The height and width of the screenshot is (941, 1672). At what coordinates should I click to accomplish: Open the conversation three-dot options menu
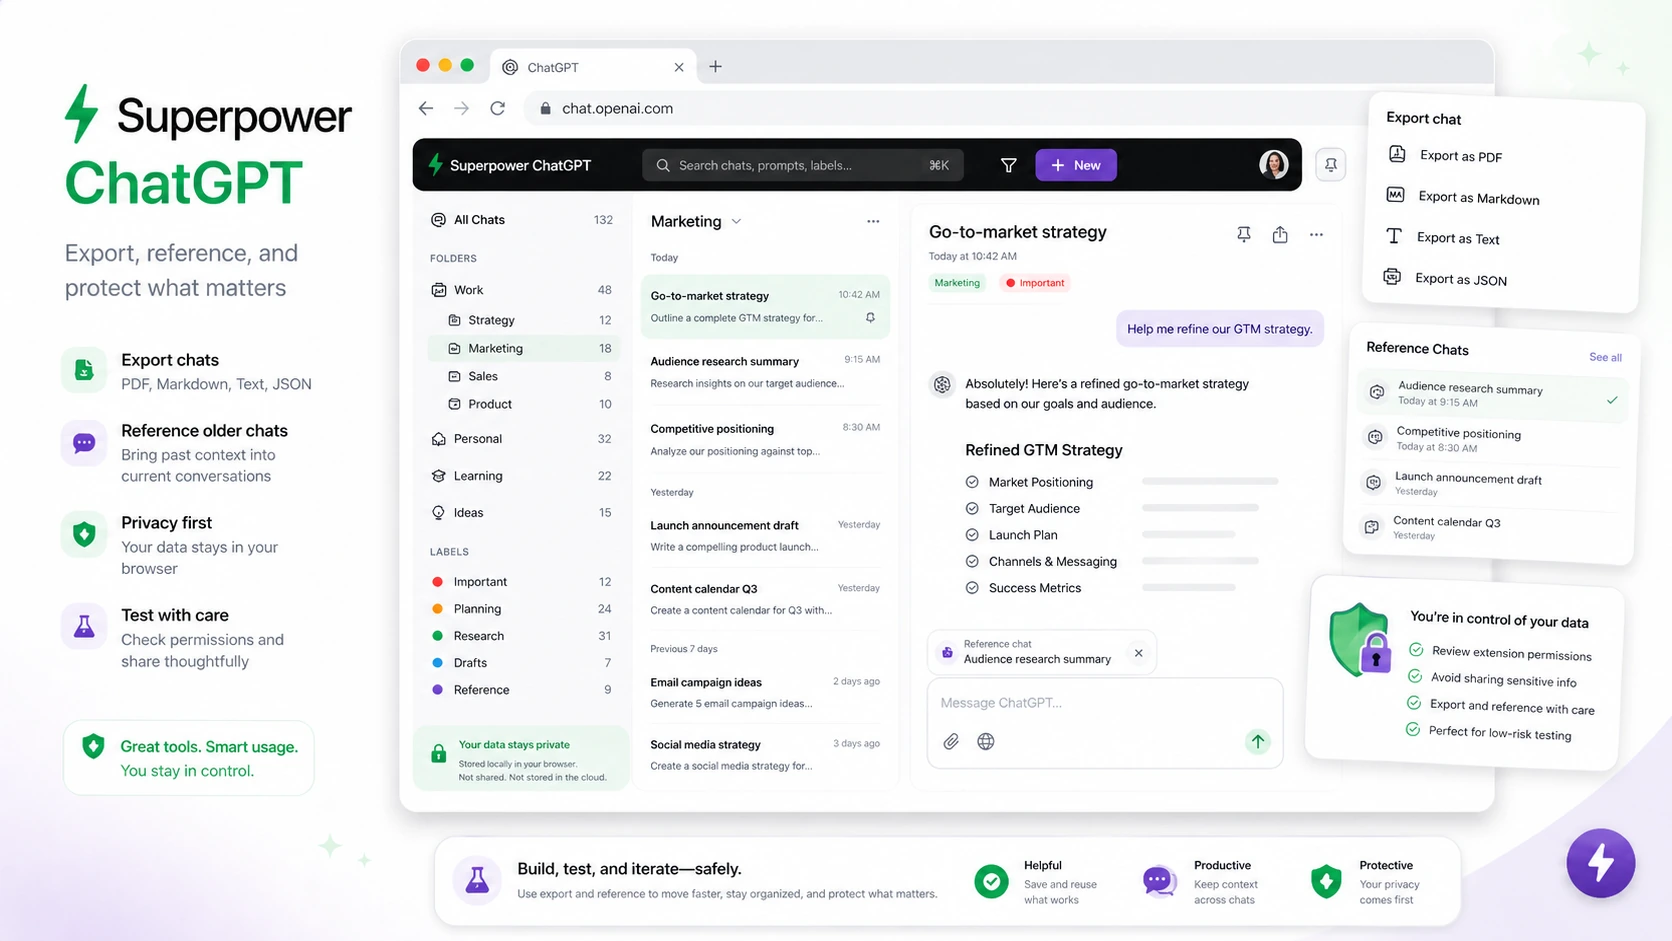point(1316,234)
